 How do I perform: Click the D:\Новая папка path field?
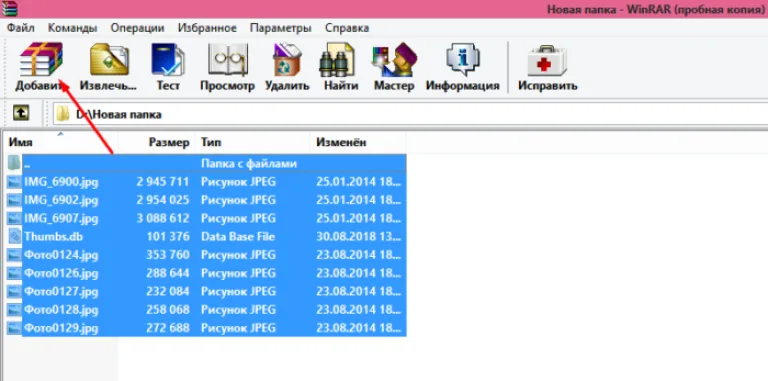tap(410, 115)
